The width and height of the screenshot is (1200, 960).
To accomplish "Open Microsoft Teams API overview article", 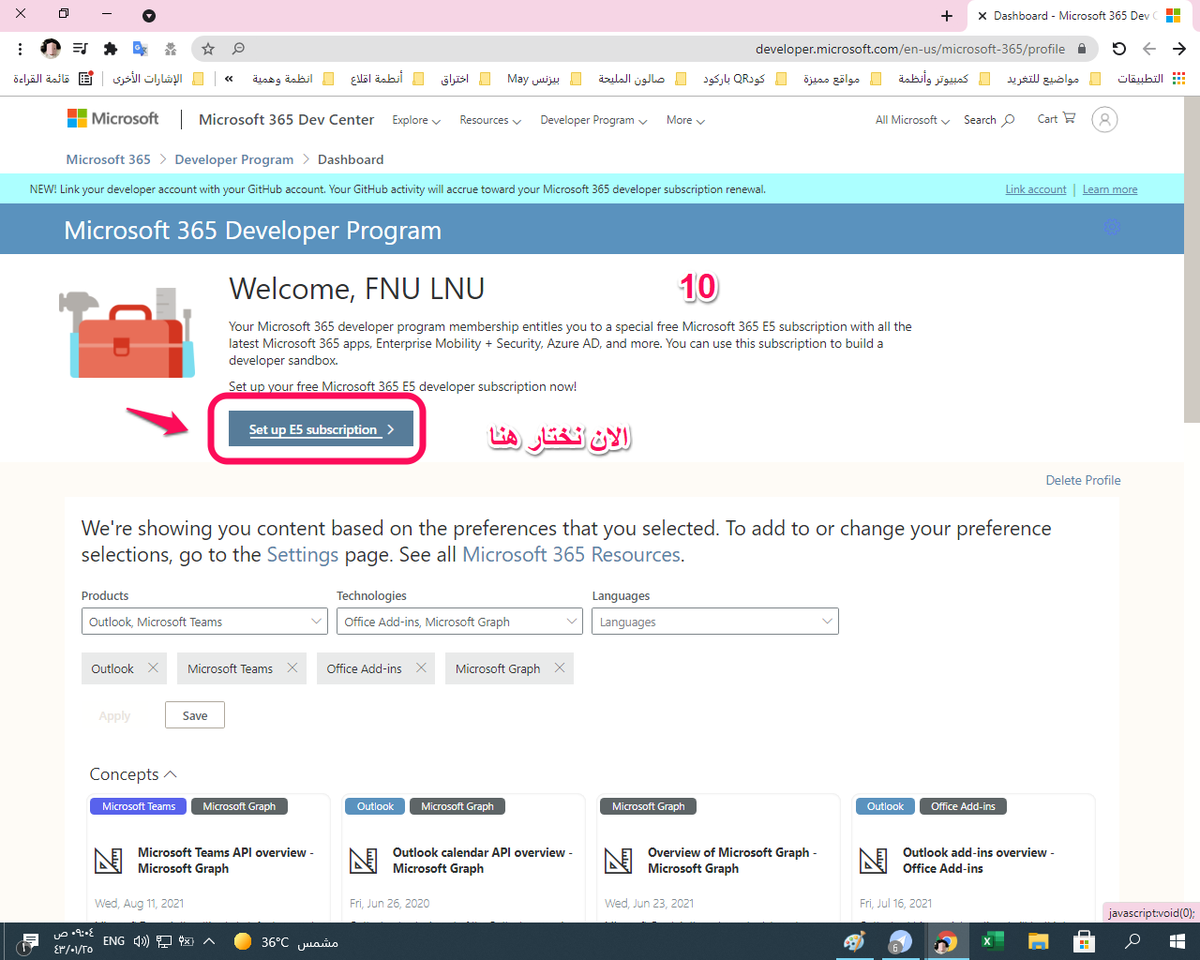I will pos(226,860).
